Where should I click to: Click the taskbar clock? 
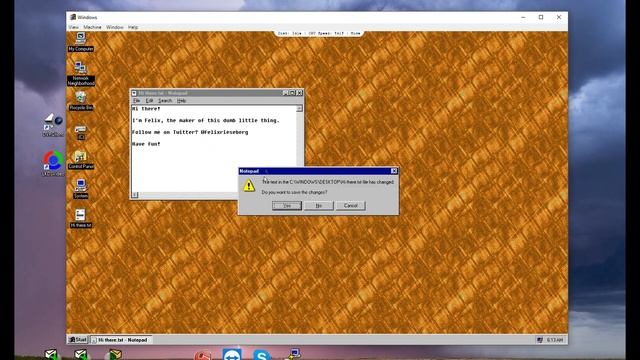coord(555,340)
